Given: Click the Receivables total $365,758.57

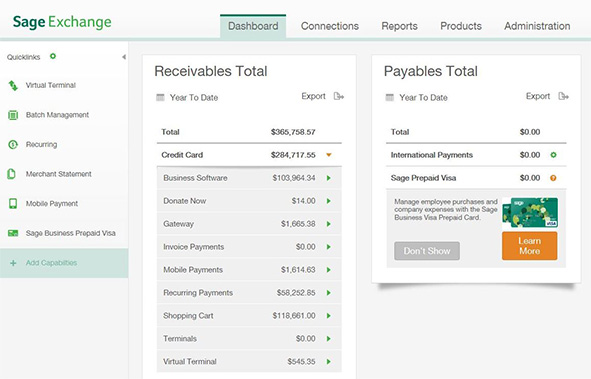Looking at the screenshot, I should pyautogui.click(x=293, y=132).
